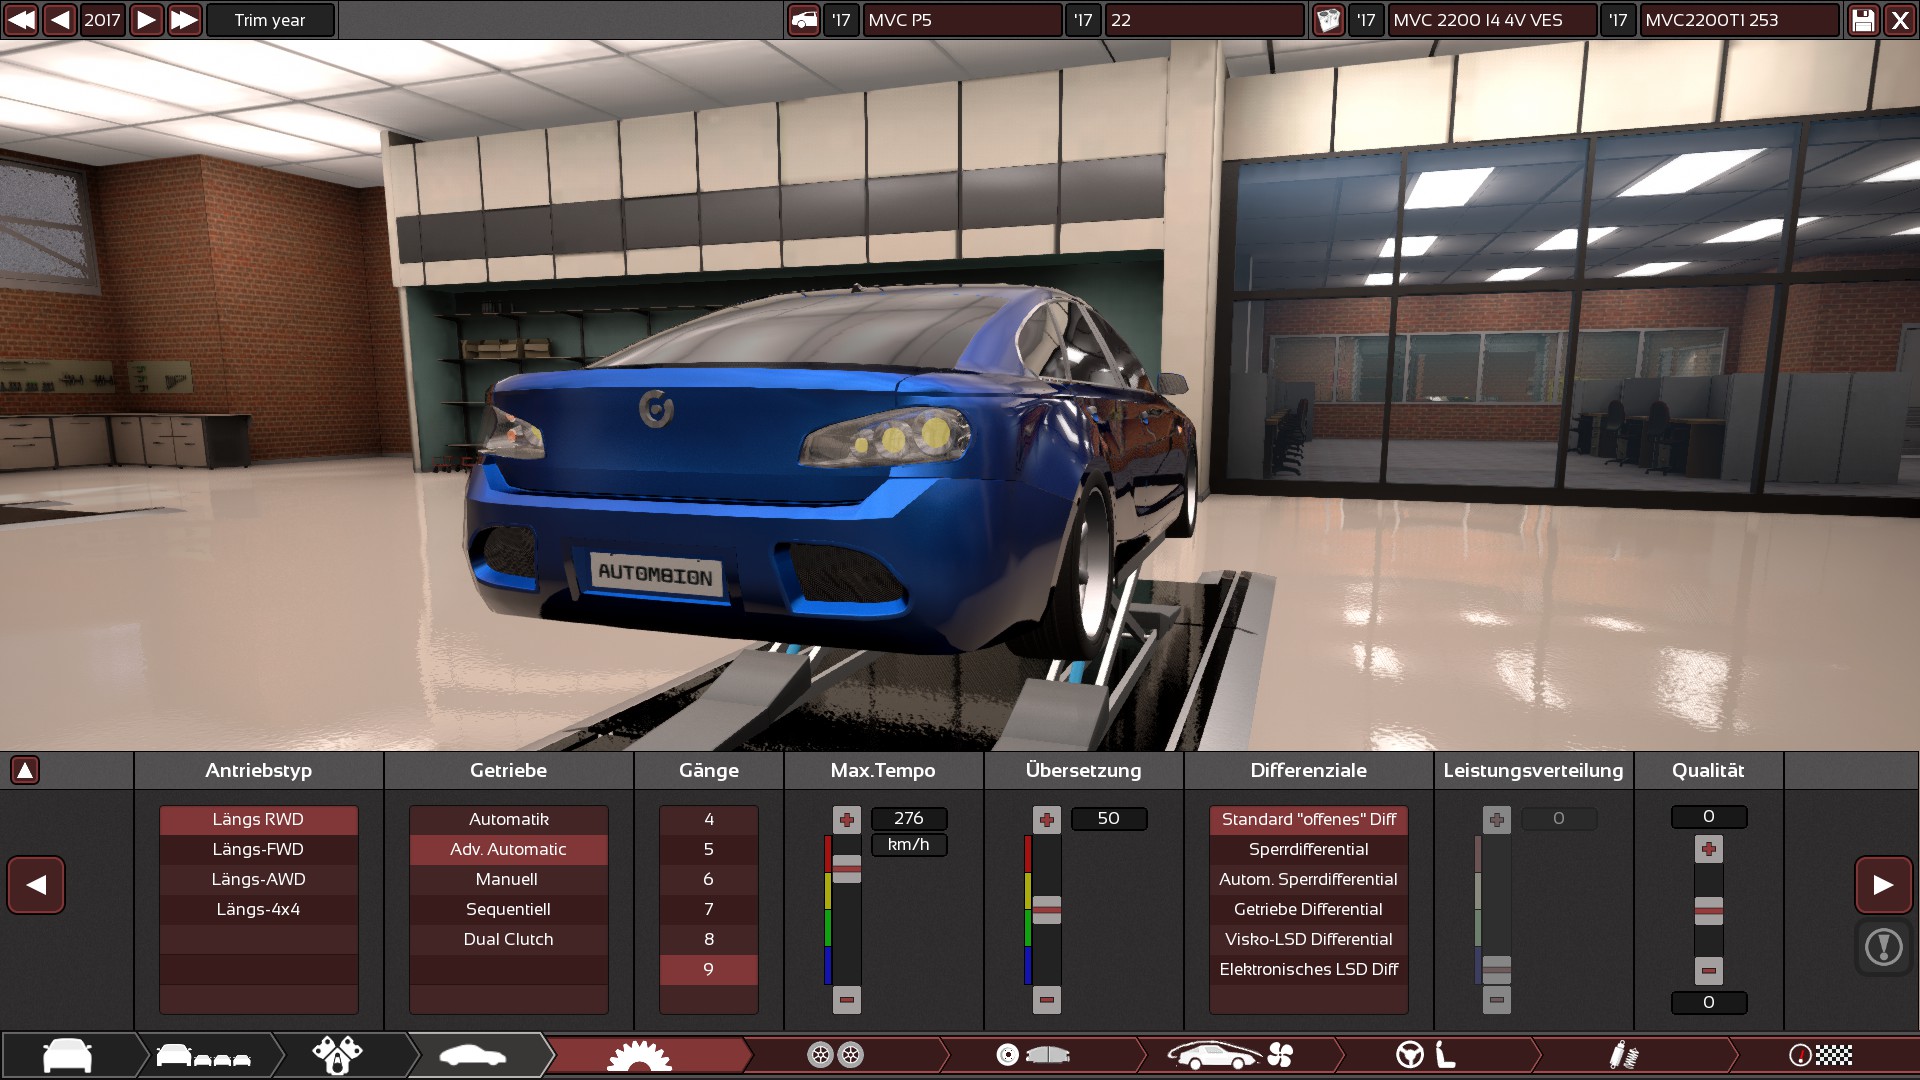Click the next year play arrow
The width and height of the screenshot is (1920, 1080).
tap(146, 20)
